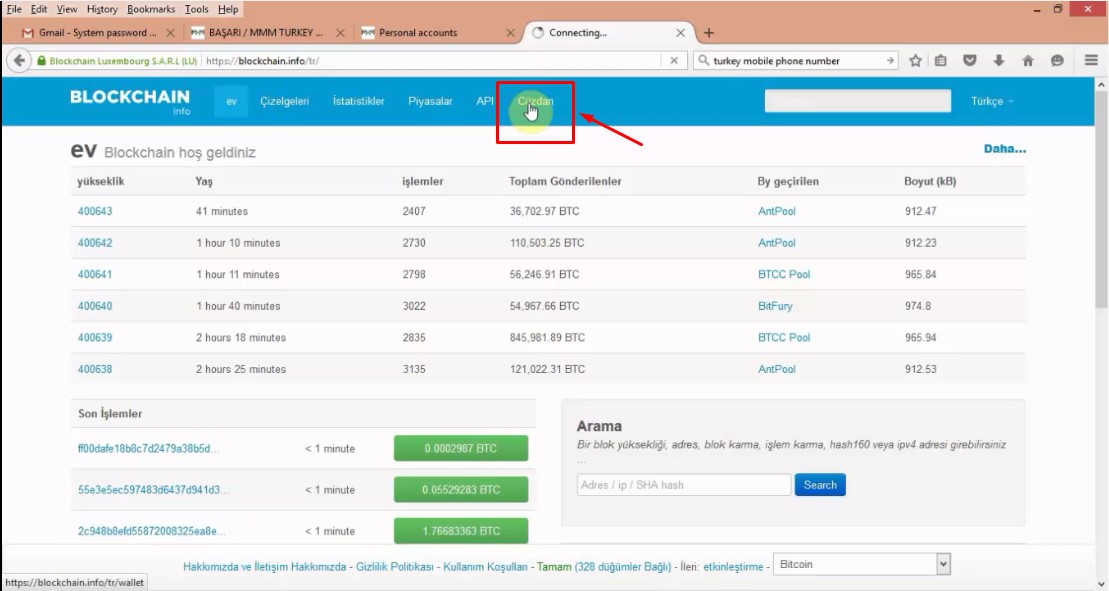The image size is (1109, 591).
Task: Click the blue Search button
Action: pyautogui.click(x=820, y=485)
